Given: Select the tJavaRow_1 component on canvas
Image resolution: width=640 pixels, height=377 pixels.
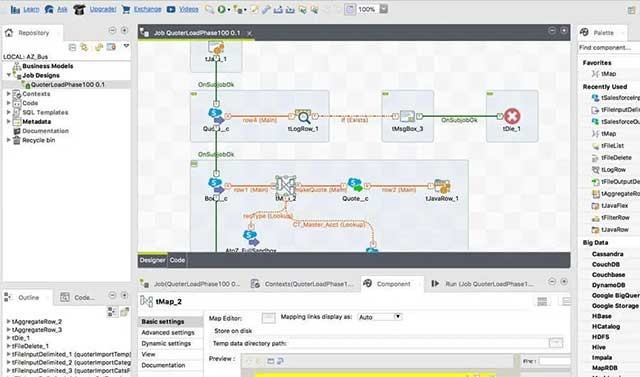Looking at the screenshot, I should coord(442,186).
